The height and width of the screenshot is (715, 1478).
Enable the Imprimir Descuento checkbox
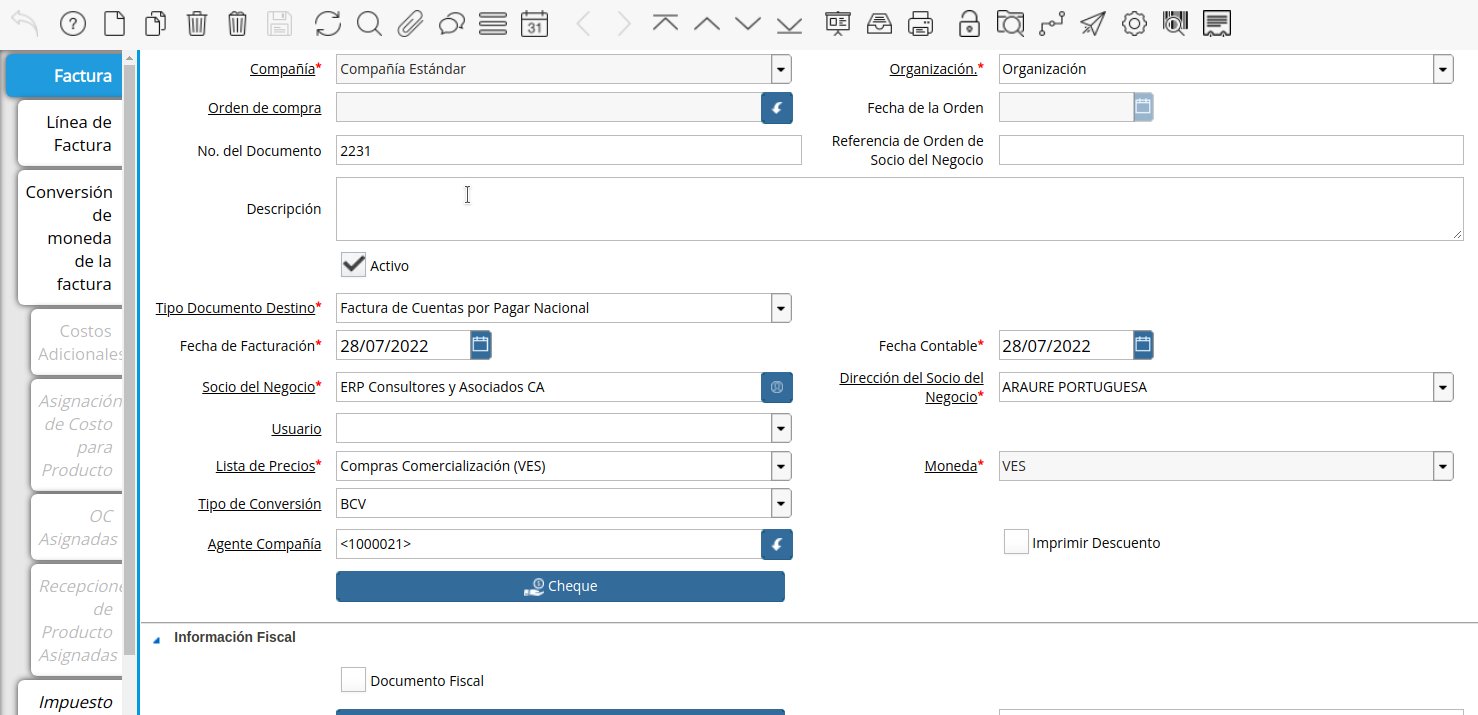pyautogui.click(x=1016, y=542)
